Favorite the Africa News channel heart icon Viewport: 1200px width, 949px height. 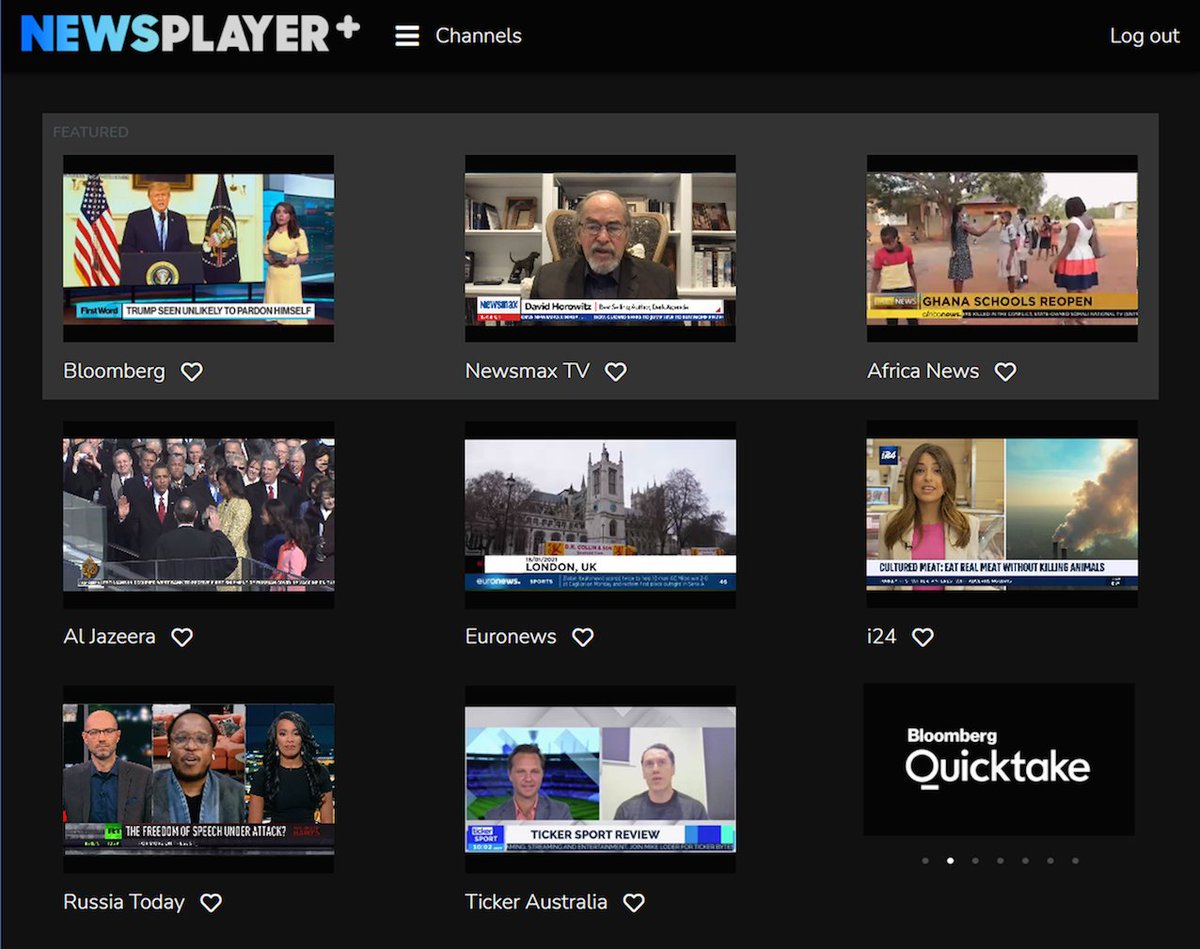pyautogui.click(x=1005, y=371)
